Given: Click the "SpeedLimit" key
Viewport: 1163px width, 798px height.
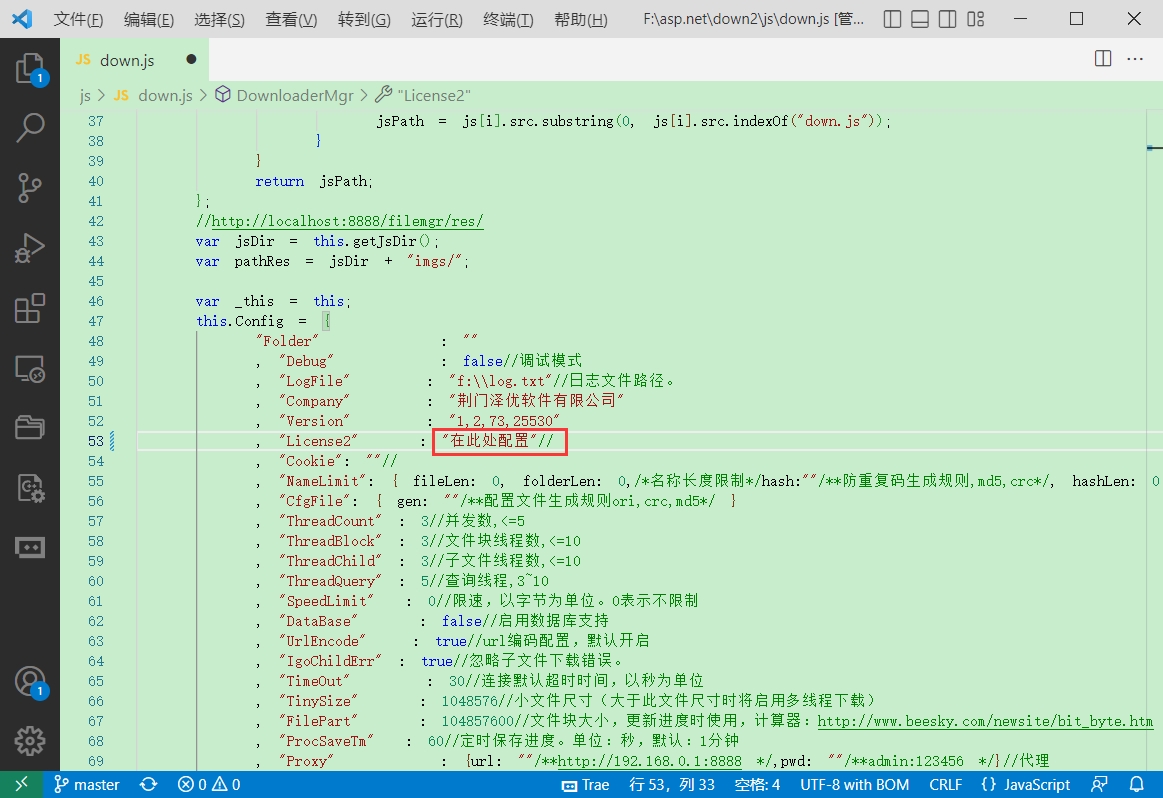Looking at the screenshot, I should [326, 601].
